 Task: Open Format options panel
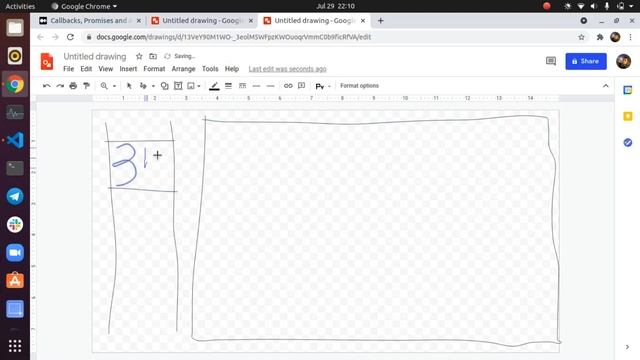(x=360, y=86)
